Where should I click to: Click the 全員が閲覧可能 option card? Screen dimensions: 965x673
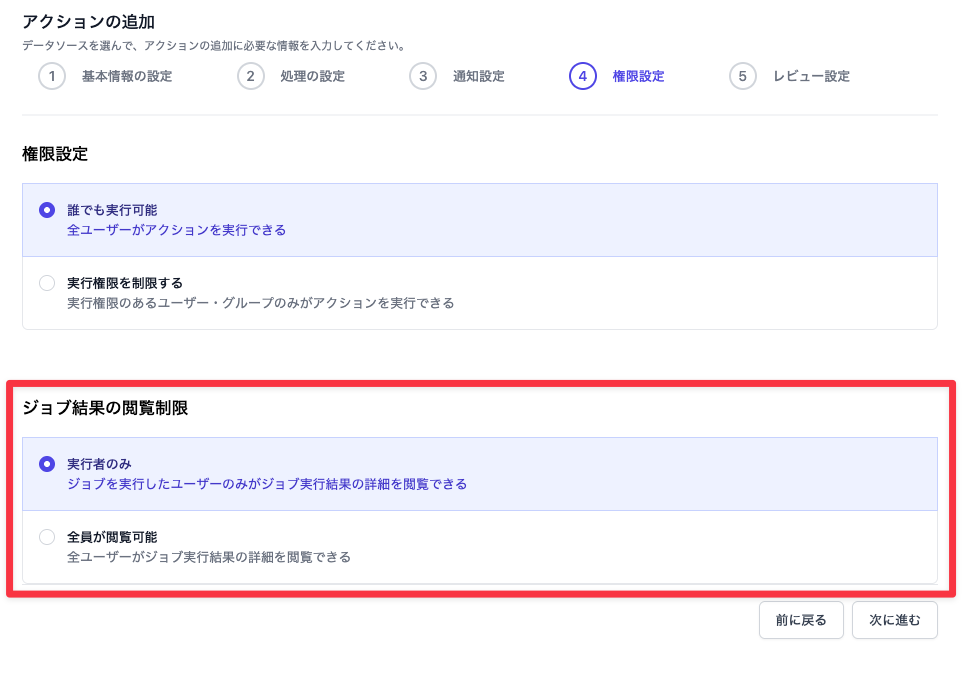pos(480,547)
